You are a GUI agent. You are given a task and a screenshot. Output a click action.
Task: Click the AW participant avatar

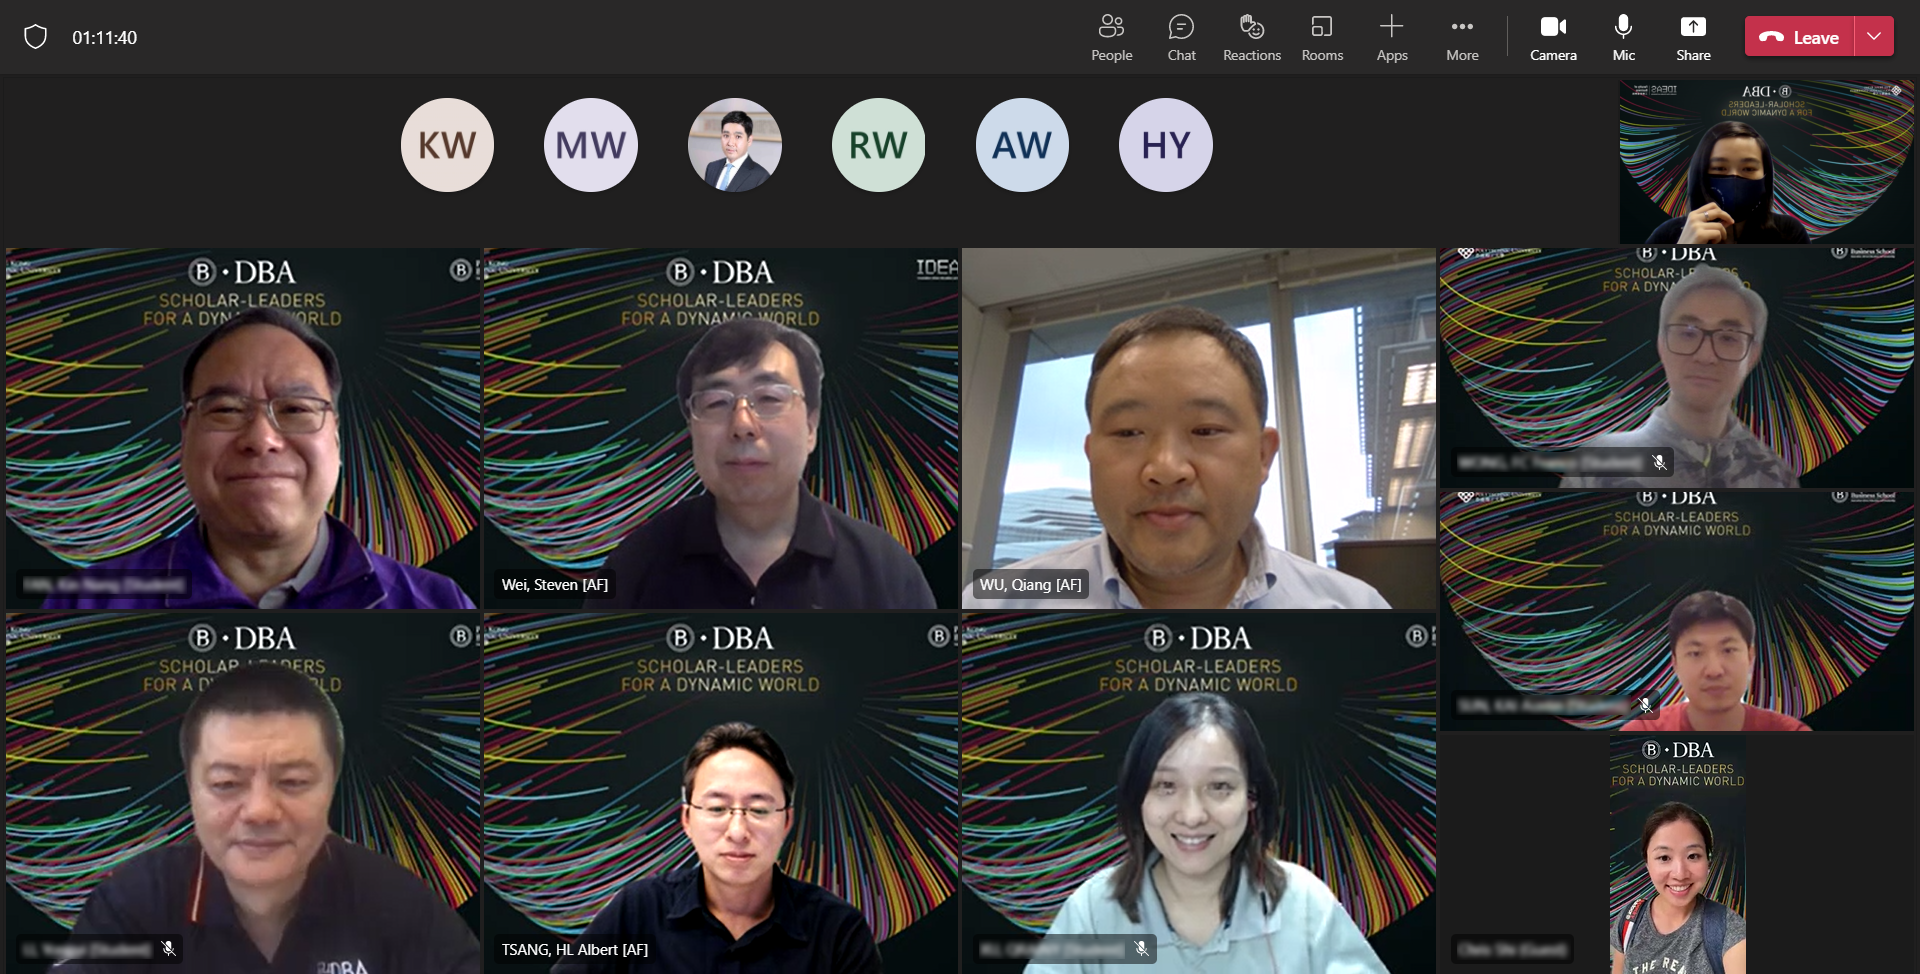(x=1022, y=145)
